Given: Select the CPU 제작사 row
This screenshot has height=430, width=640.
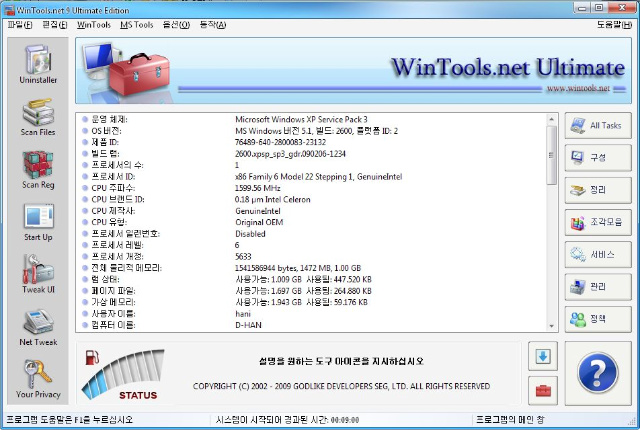Looking at the screenshot, I should point(313,211).
